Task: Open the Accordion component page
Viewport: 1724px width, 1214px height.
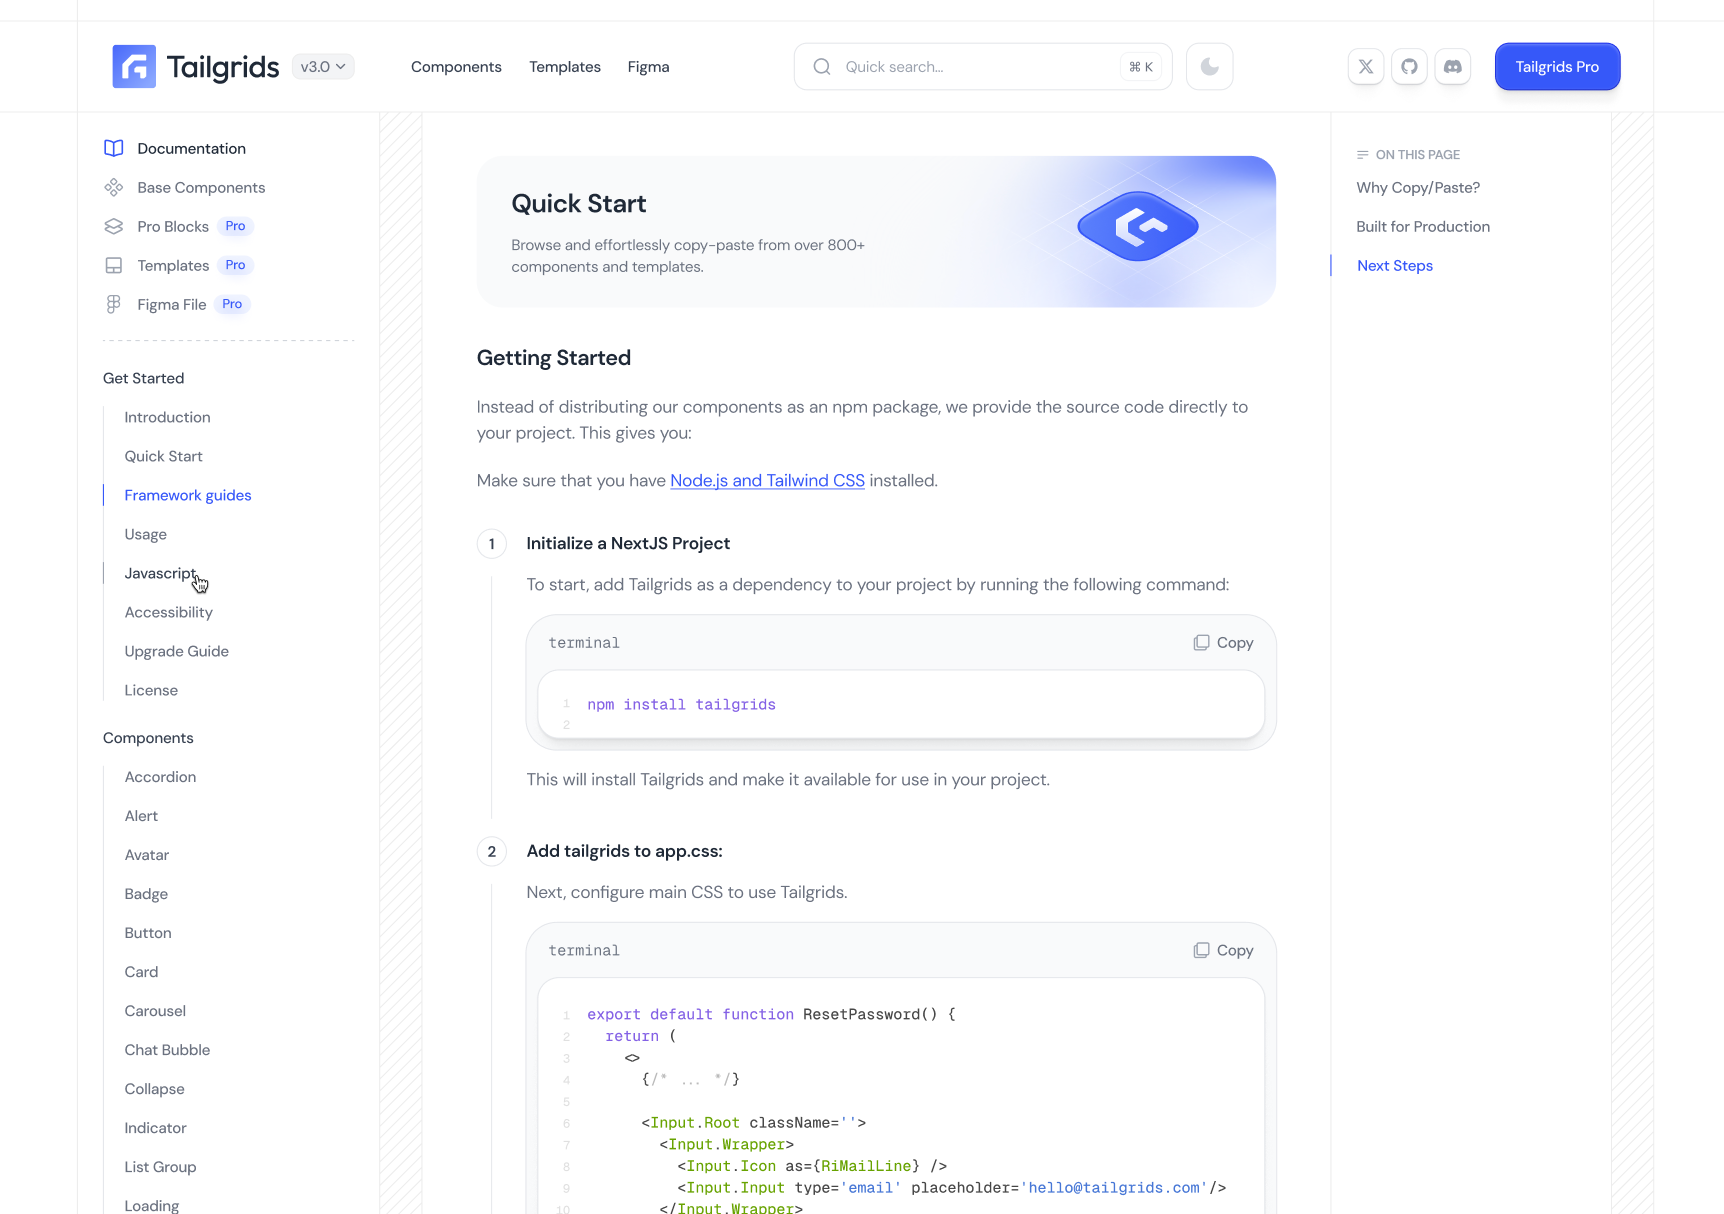Action: [x=160, y=777]
